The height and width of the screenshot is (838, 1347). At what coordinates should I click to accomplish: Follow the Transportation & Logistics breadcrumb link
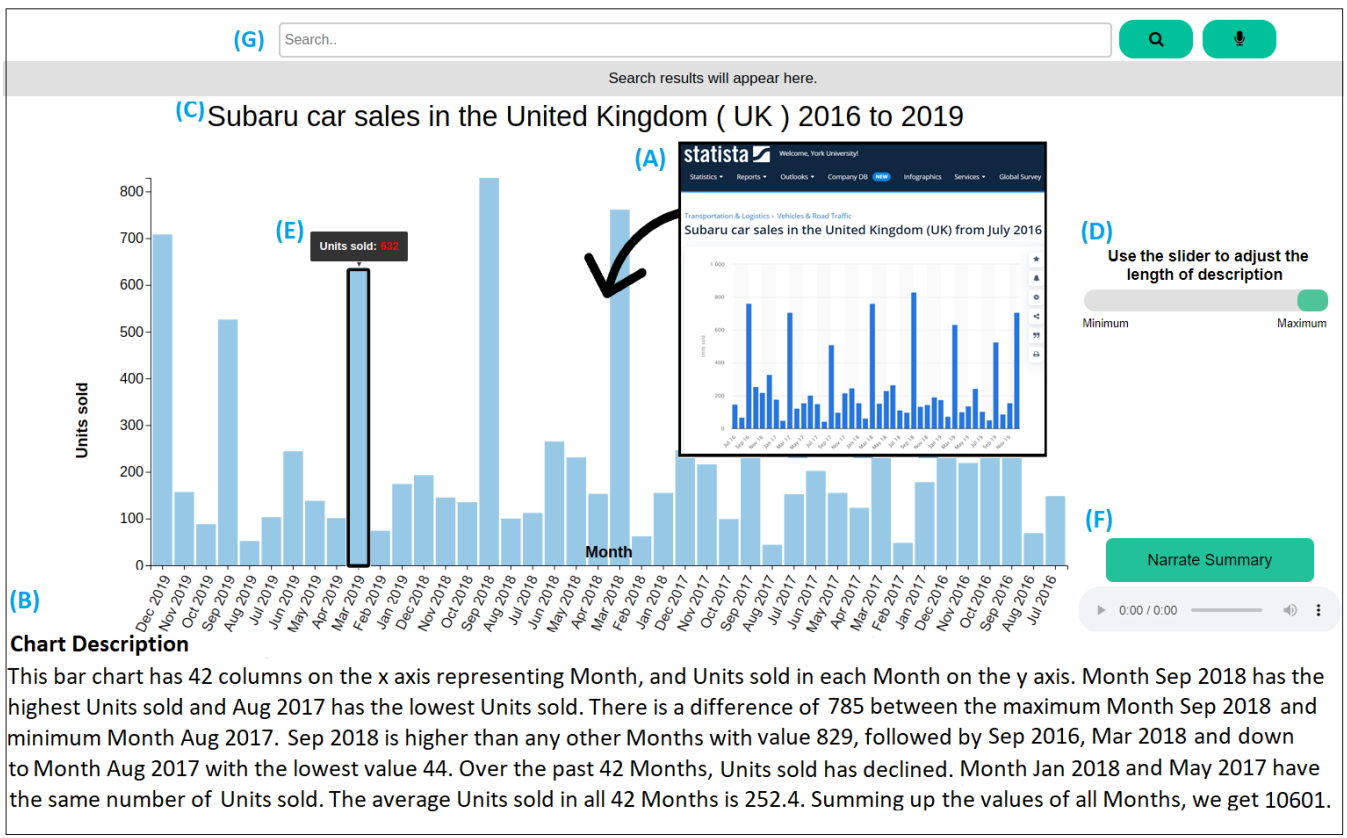pyautogui.click(x=727, y=216)
